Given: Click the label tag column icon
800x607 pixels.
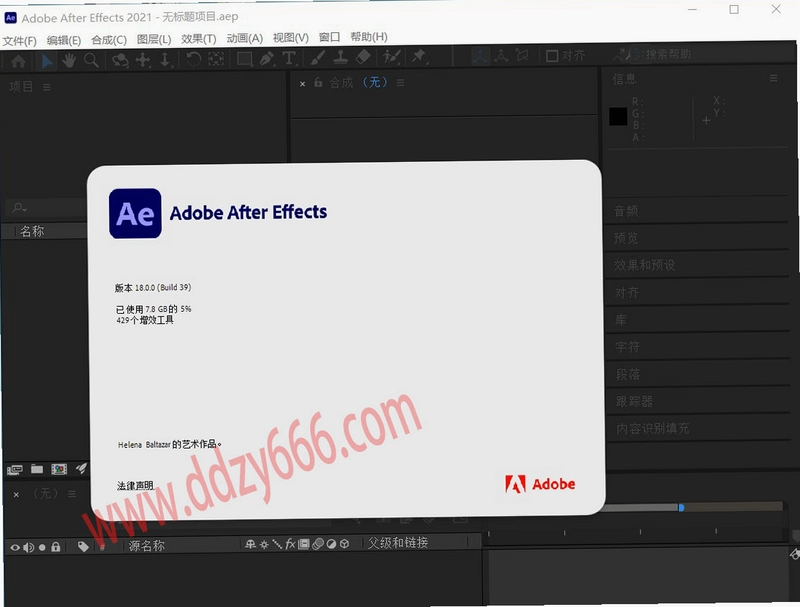Looking at the screenshot, I should click(83, 547).
